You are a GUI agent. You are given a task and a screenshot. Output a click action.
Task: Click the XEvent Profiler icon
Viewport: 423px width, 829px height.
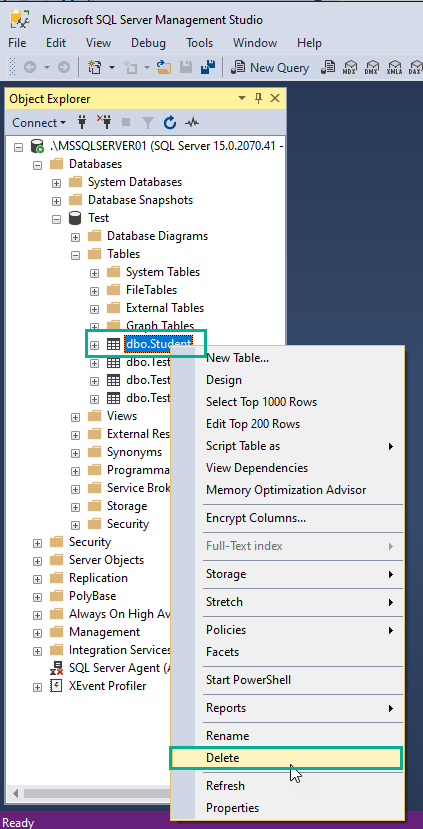[57, 686]
